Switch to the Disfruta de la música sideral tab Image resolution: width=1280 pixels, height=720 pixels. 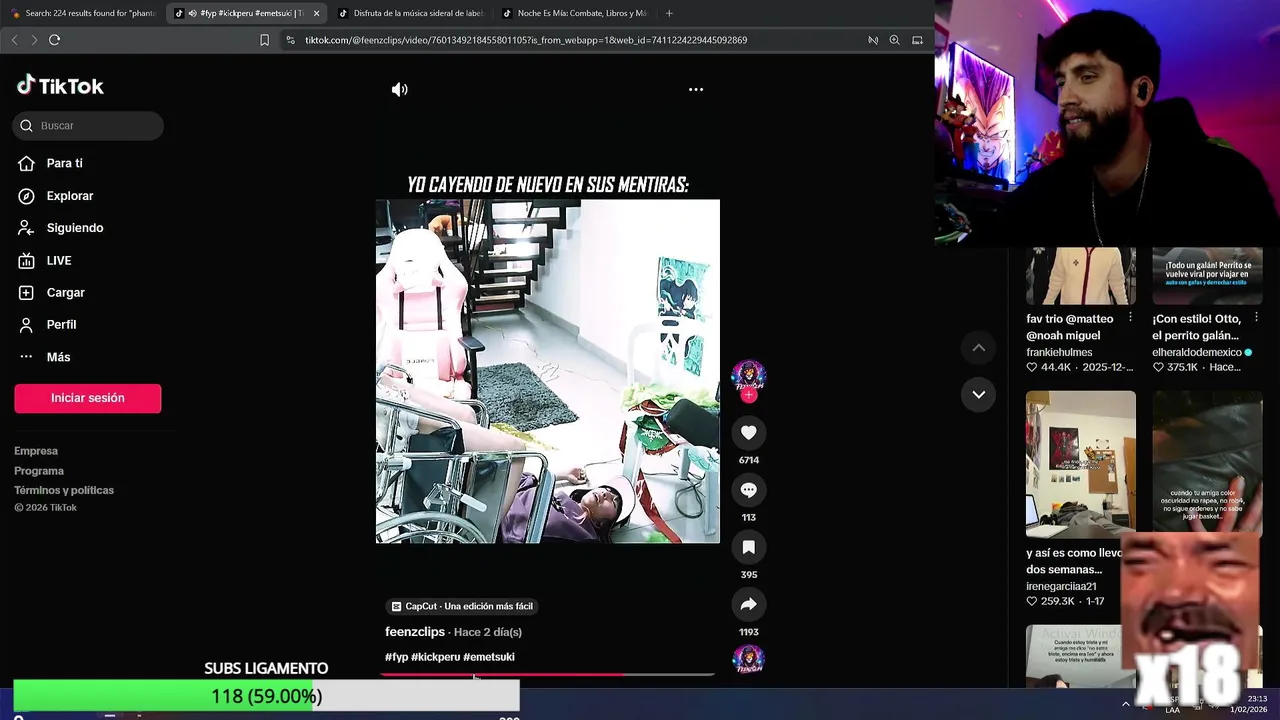coord(410,13)
